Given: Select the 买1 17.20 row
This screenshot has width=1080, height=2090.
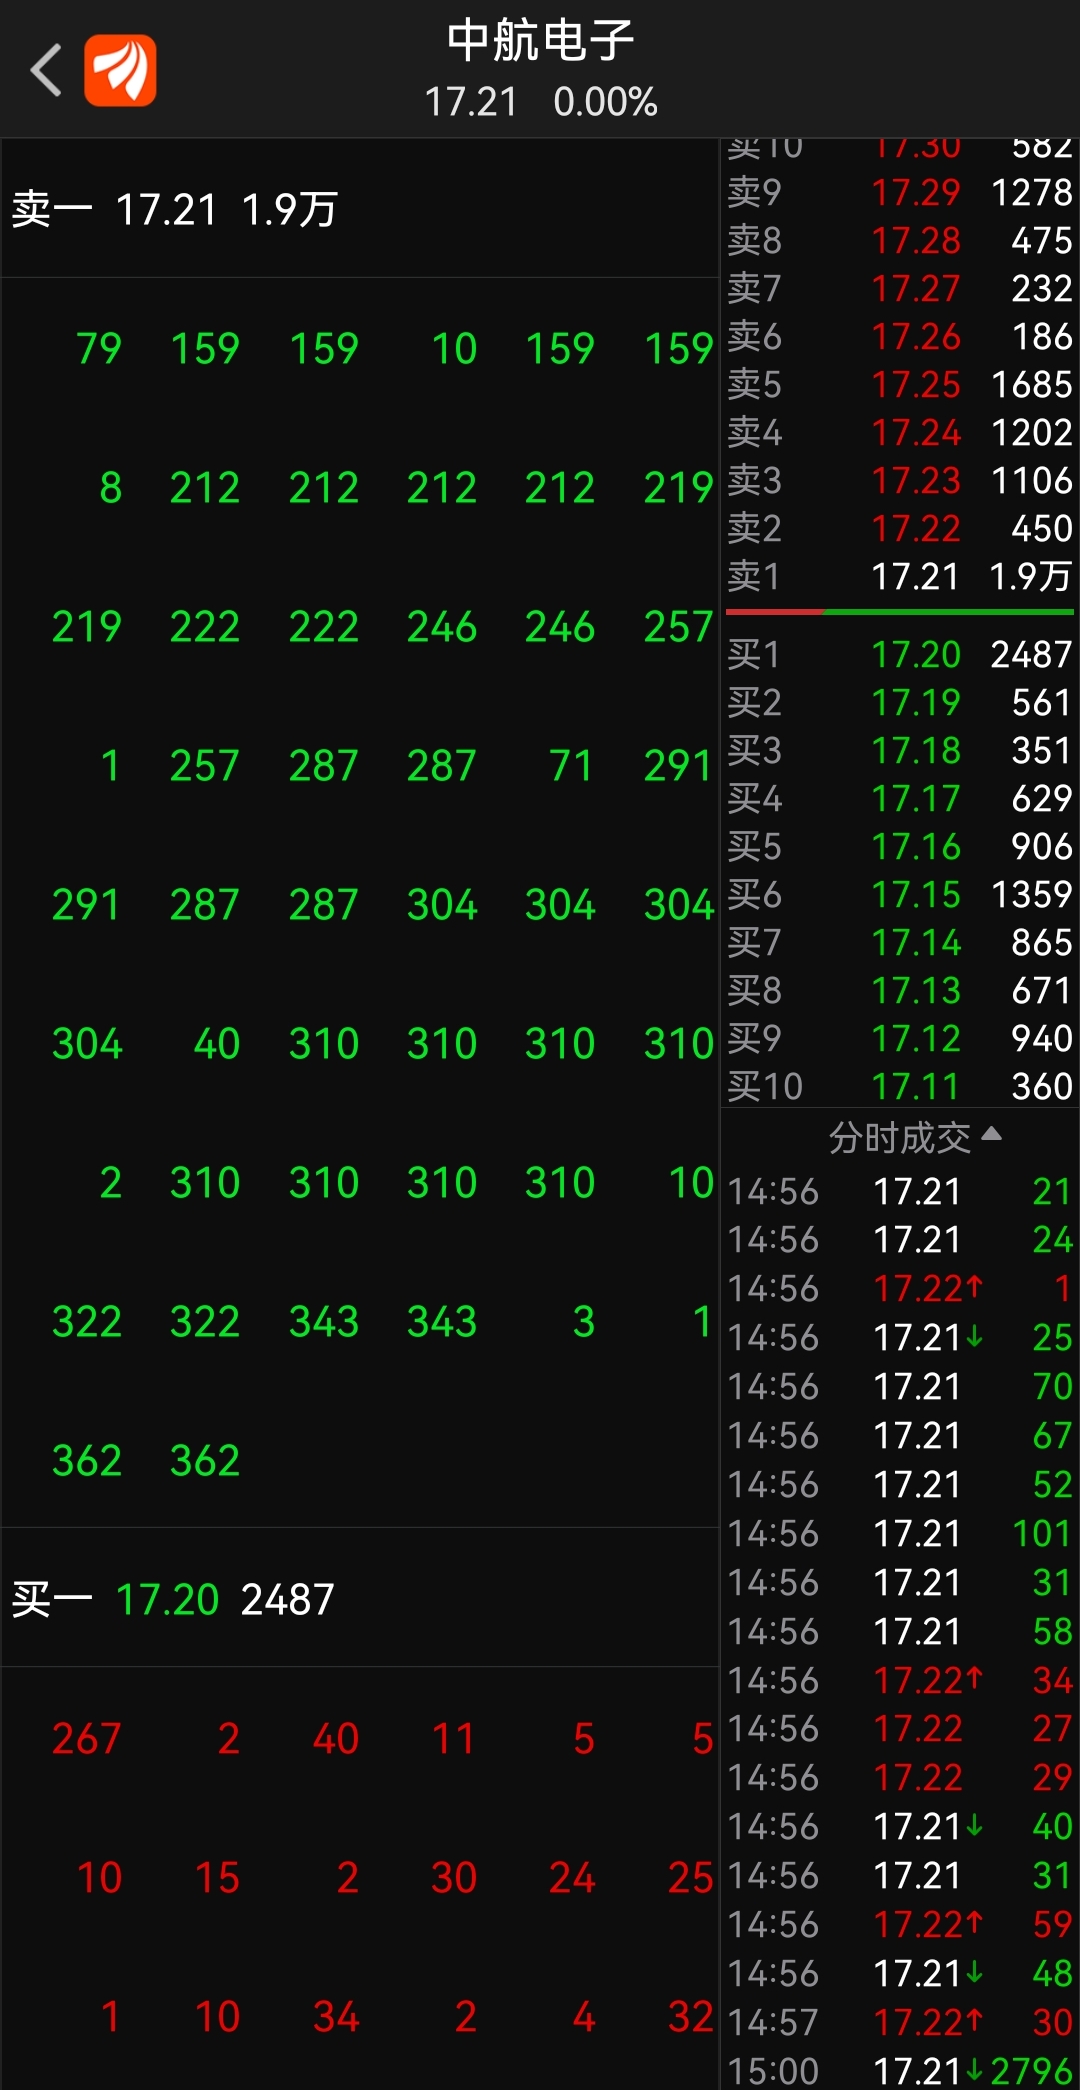Looking at the screenshot, I should coord(900,654).
